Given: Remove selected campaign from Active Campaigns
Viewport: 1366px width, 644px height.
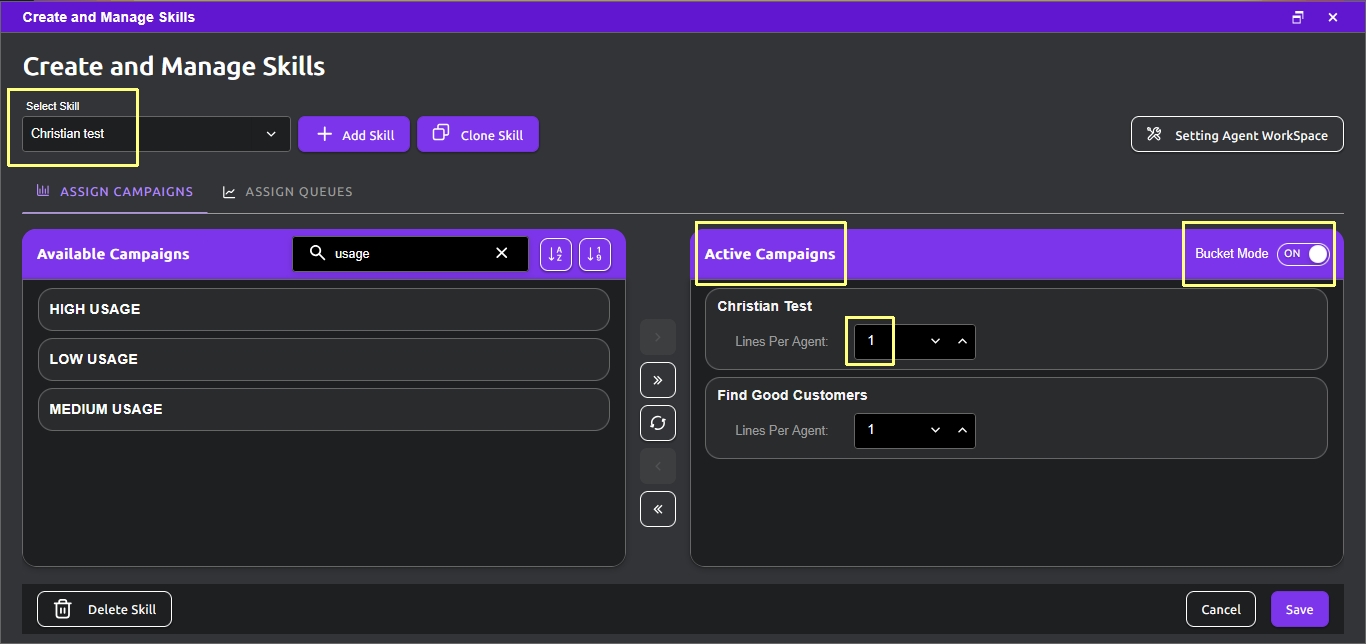Looking at the screenshot, I should pyautogui.click(x=658, y=466).
